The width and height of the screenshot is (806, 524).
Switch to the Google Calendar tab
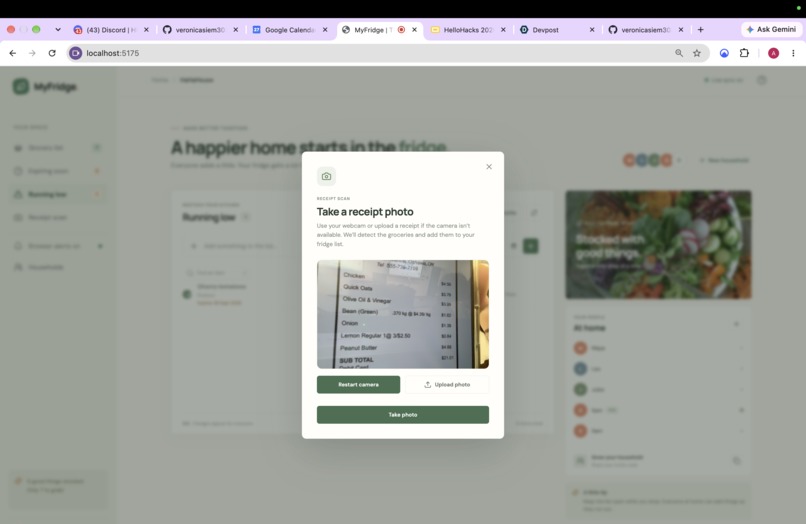pyautogui.click(x=289, y=30)
